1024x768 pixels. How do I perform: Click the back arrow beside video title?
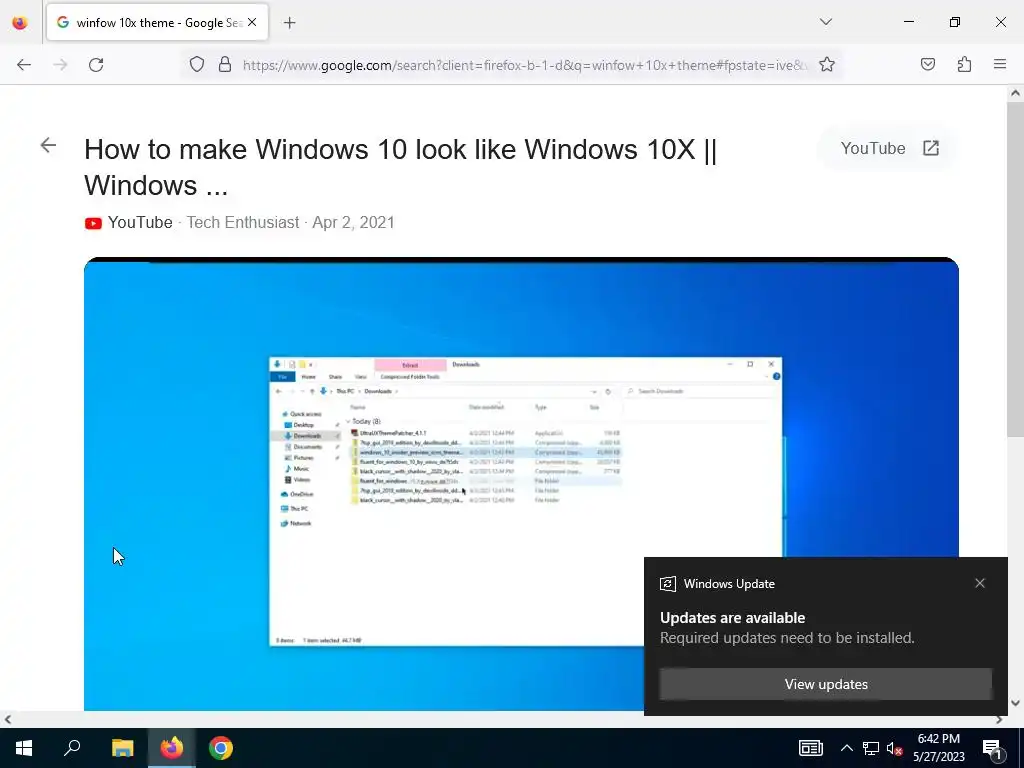pos(48,145)
